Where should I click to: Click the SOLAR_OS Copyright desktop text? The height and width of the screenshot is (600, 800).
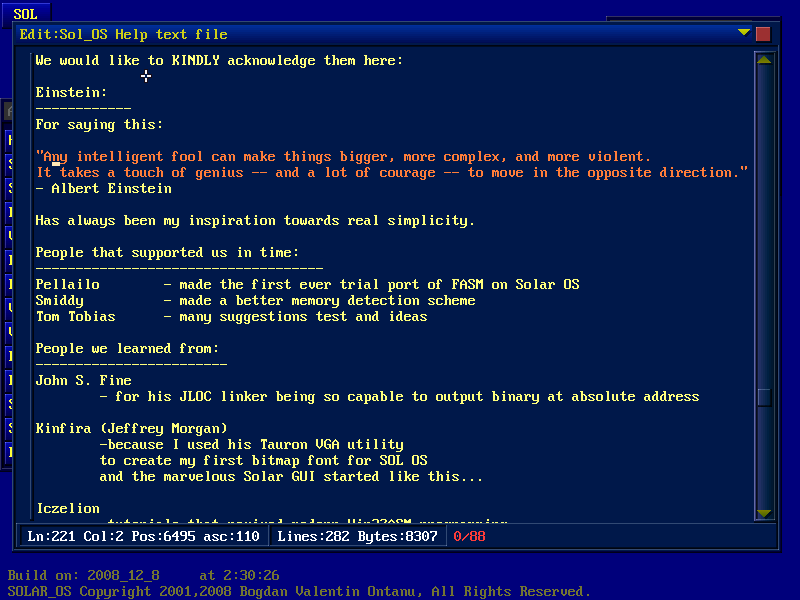tap(299, 592)
